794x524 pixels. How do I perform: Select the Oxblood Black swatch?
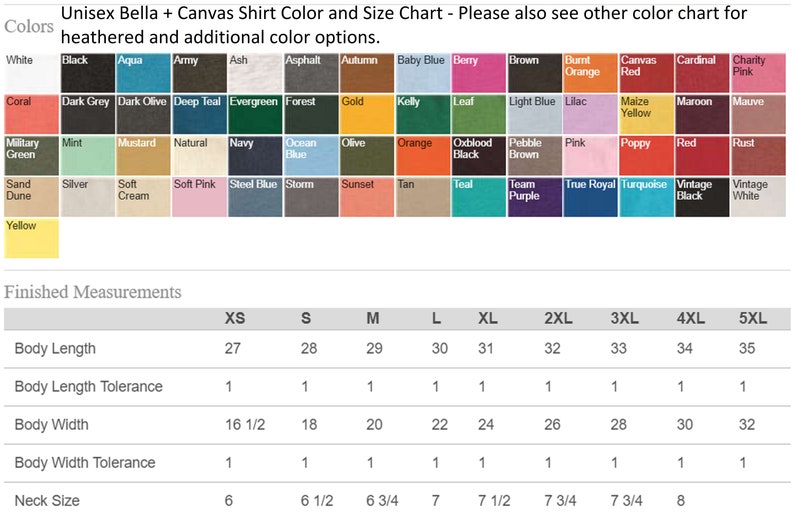point(479,156)
